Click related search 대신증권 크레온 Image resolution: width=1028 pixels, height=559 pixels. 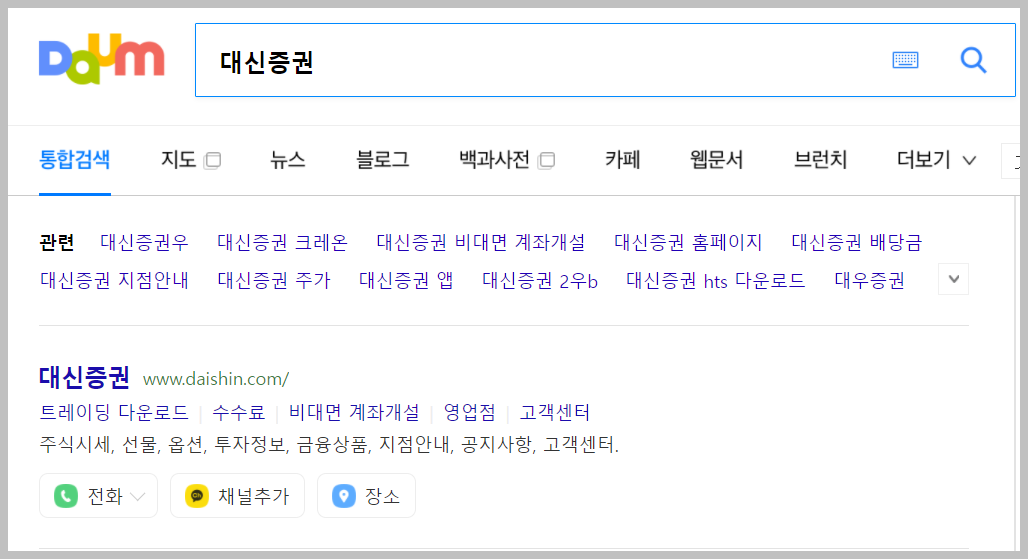pos(283,242)
